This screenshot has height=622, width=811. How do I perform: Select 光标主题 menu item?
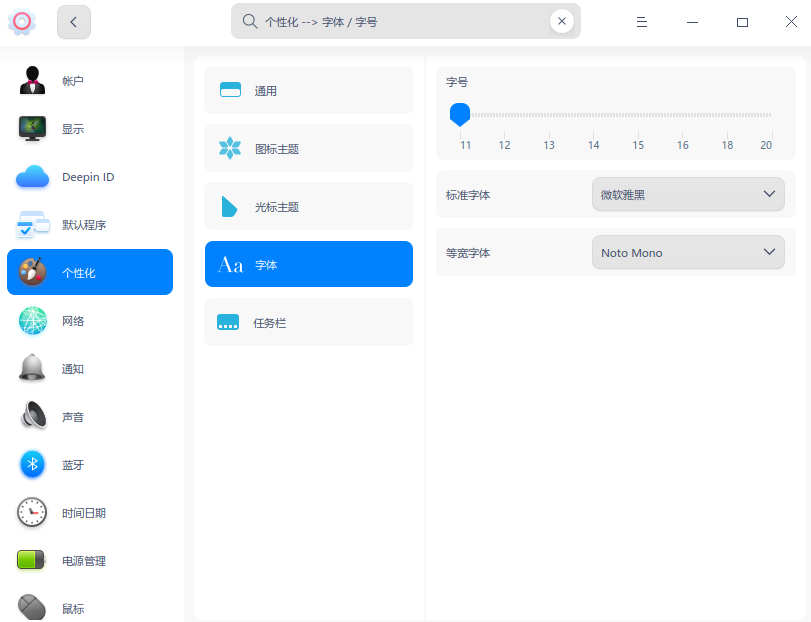click(x=309, y=206)
